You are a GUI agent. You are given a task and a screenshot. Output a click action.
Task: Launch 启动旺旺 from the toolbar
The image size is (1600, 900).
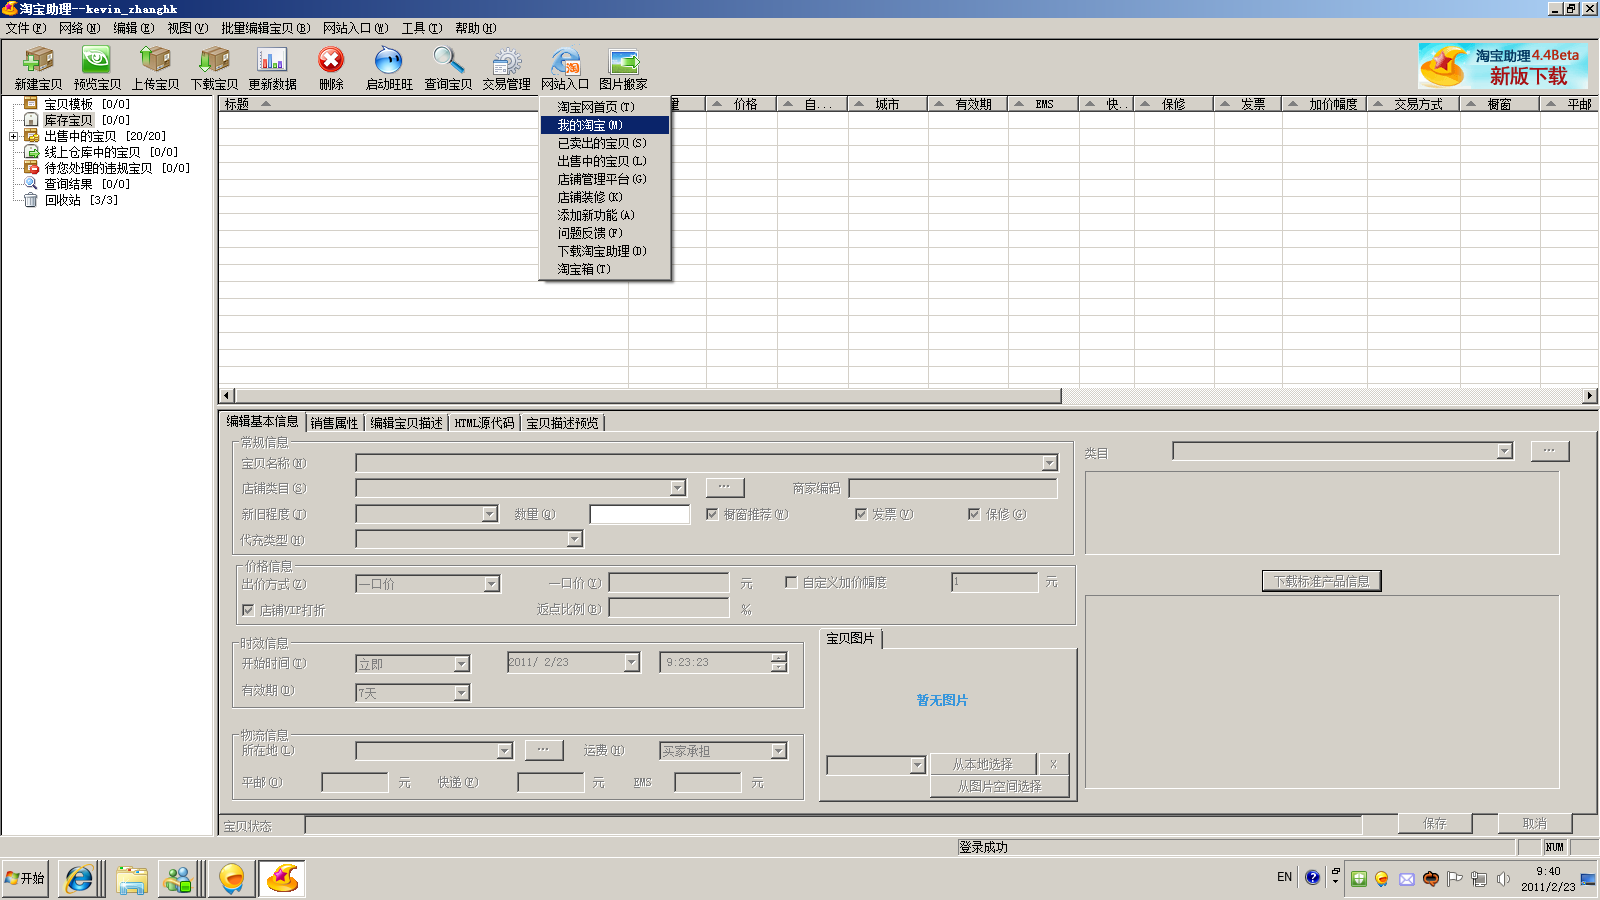pyautogui.click(x=389, y=68)
